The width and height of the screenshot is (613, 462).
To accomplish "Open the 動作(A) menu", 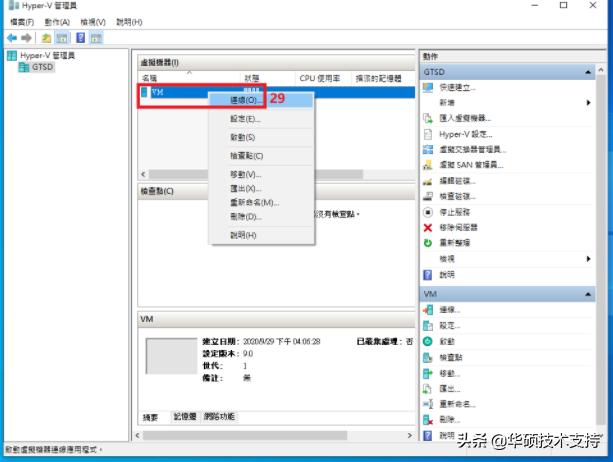I will coord(57,22).
